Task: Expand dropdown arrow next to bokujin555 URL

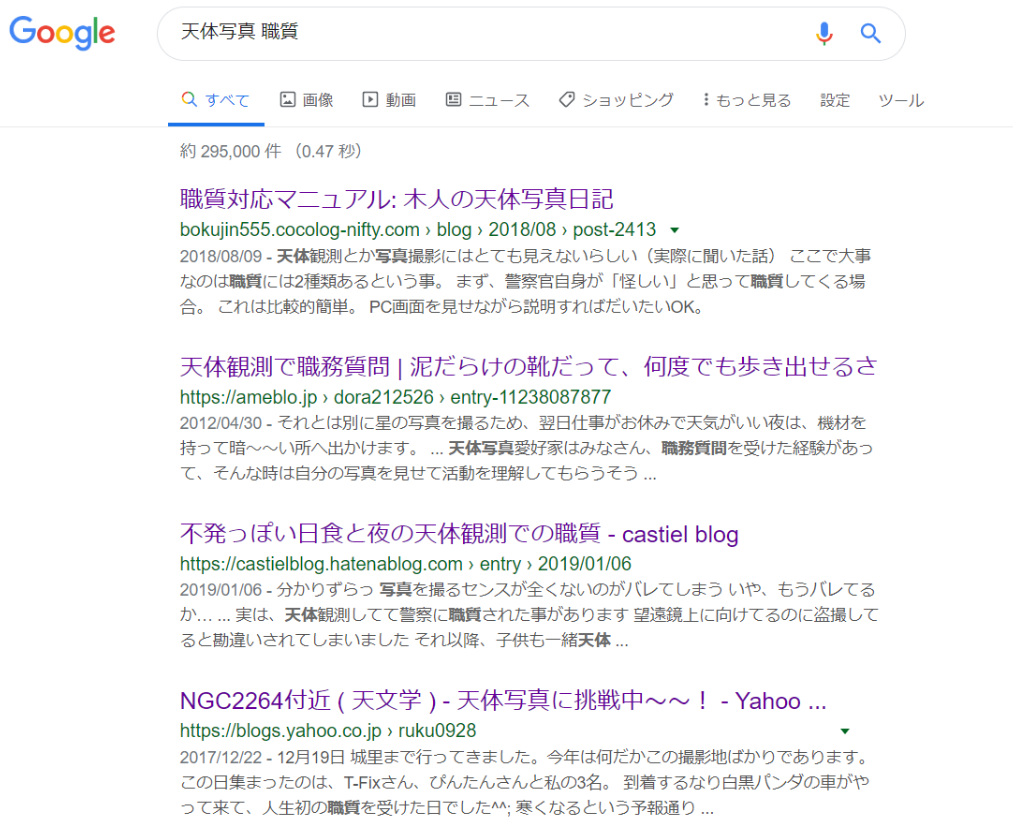Action: (x=675, y=230)
